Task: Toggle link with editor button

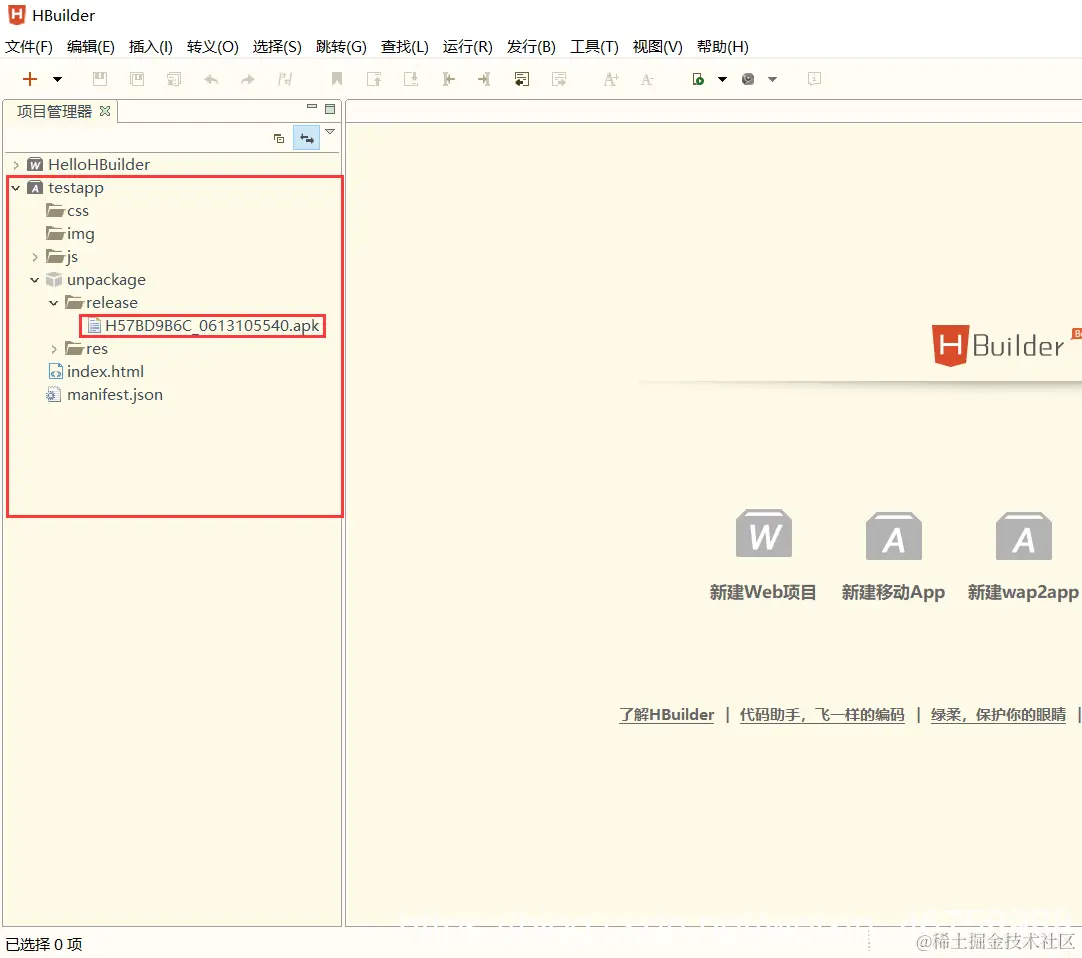Action: 306,139
